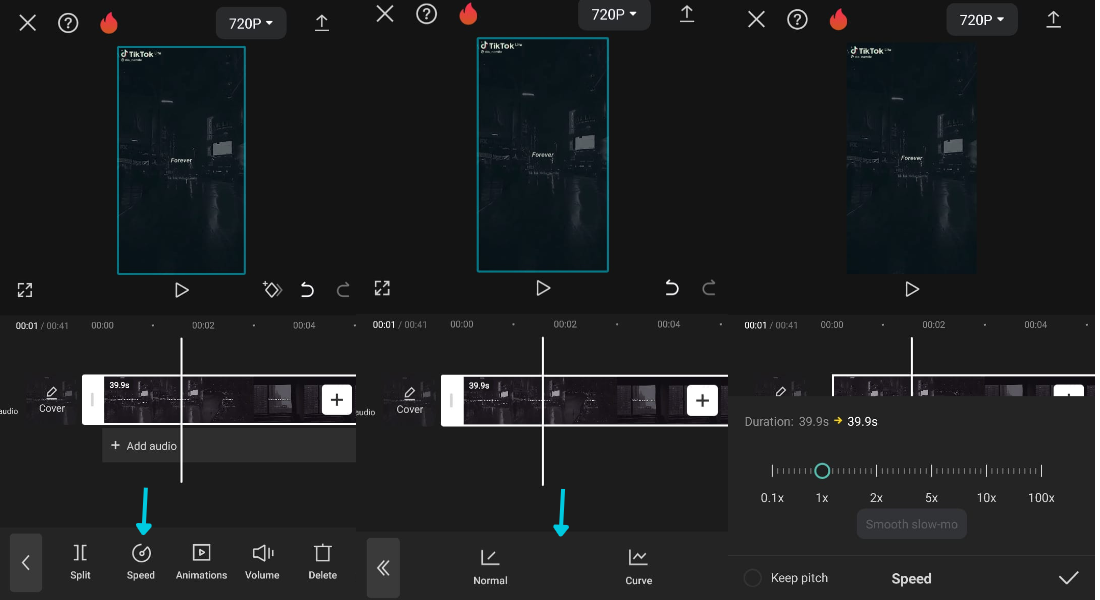
Task: Close the editor in the right panel
Action: [756, 19]
